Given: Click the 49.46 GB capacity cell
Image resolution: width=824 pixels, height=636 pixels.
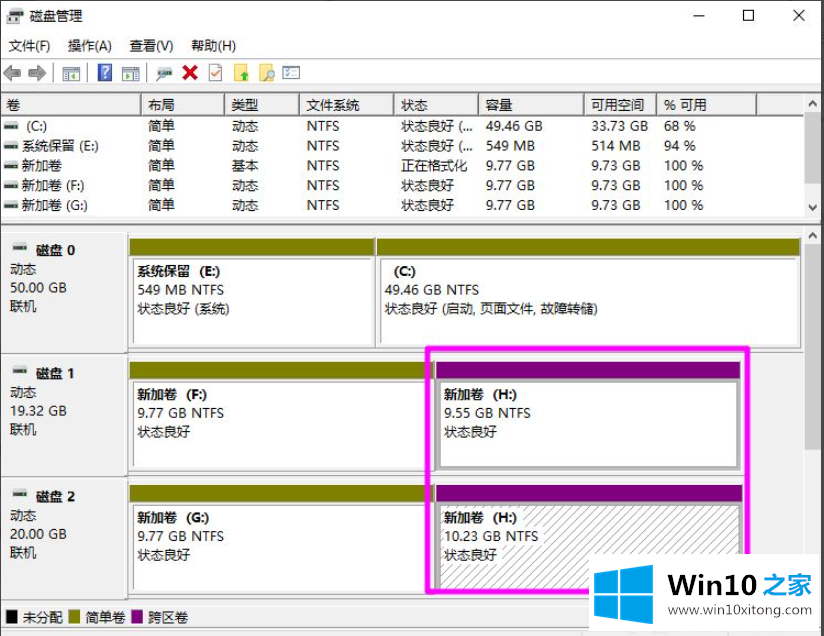Looking at the screenshot, I should [514, 126].
